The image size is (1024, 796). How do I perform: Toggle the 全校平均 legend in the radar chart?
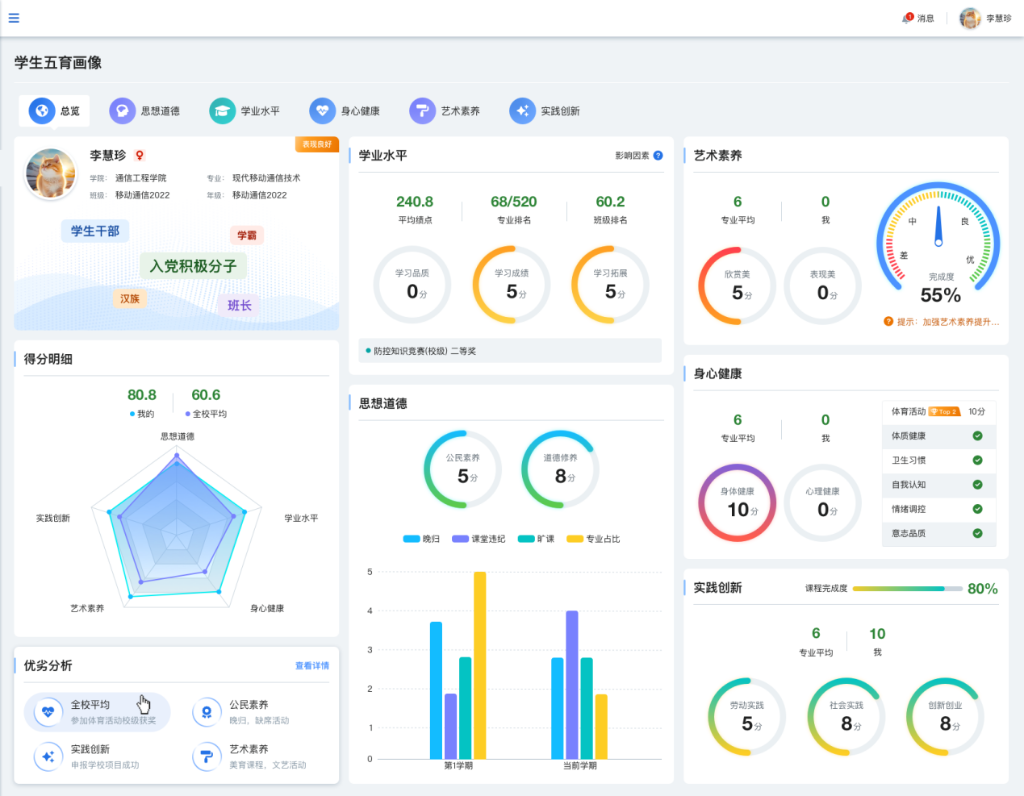pos(206,414)
